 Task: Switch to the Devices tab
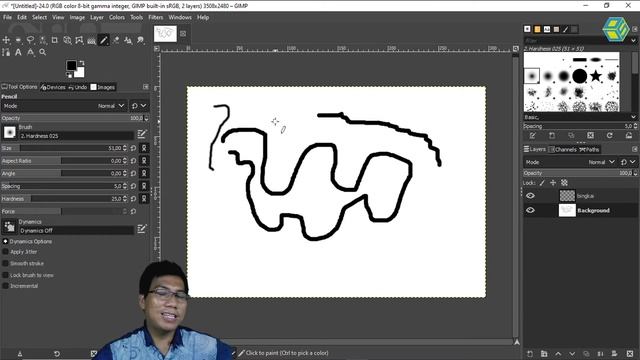click(x=53, y=87)
